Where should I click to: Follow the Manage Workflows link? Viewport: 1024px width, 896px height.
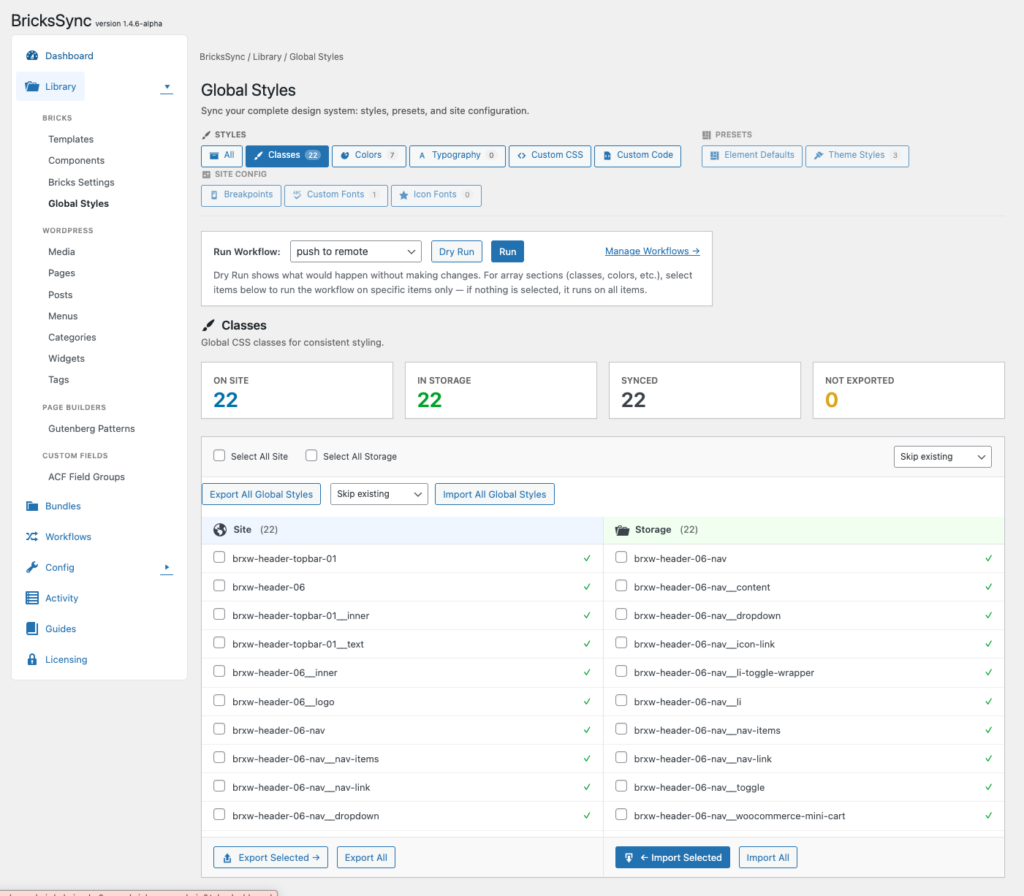pyautogui.click(x=652, y=252)
